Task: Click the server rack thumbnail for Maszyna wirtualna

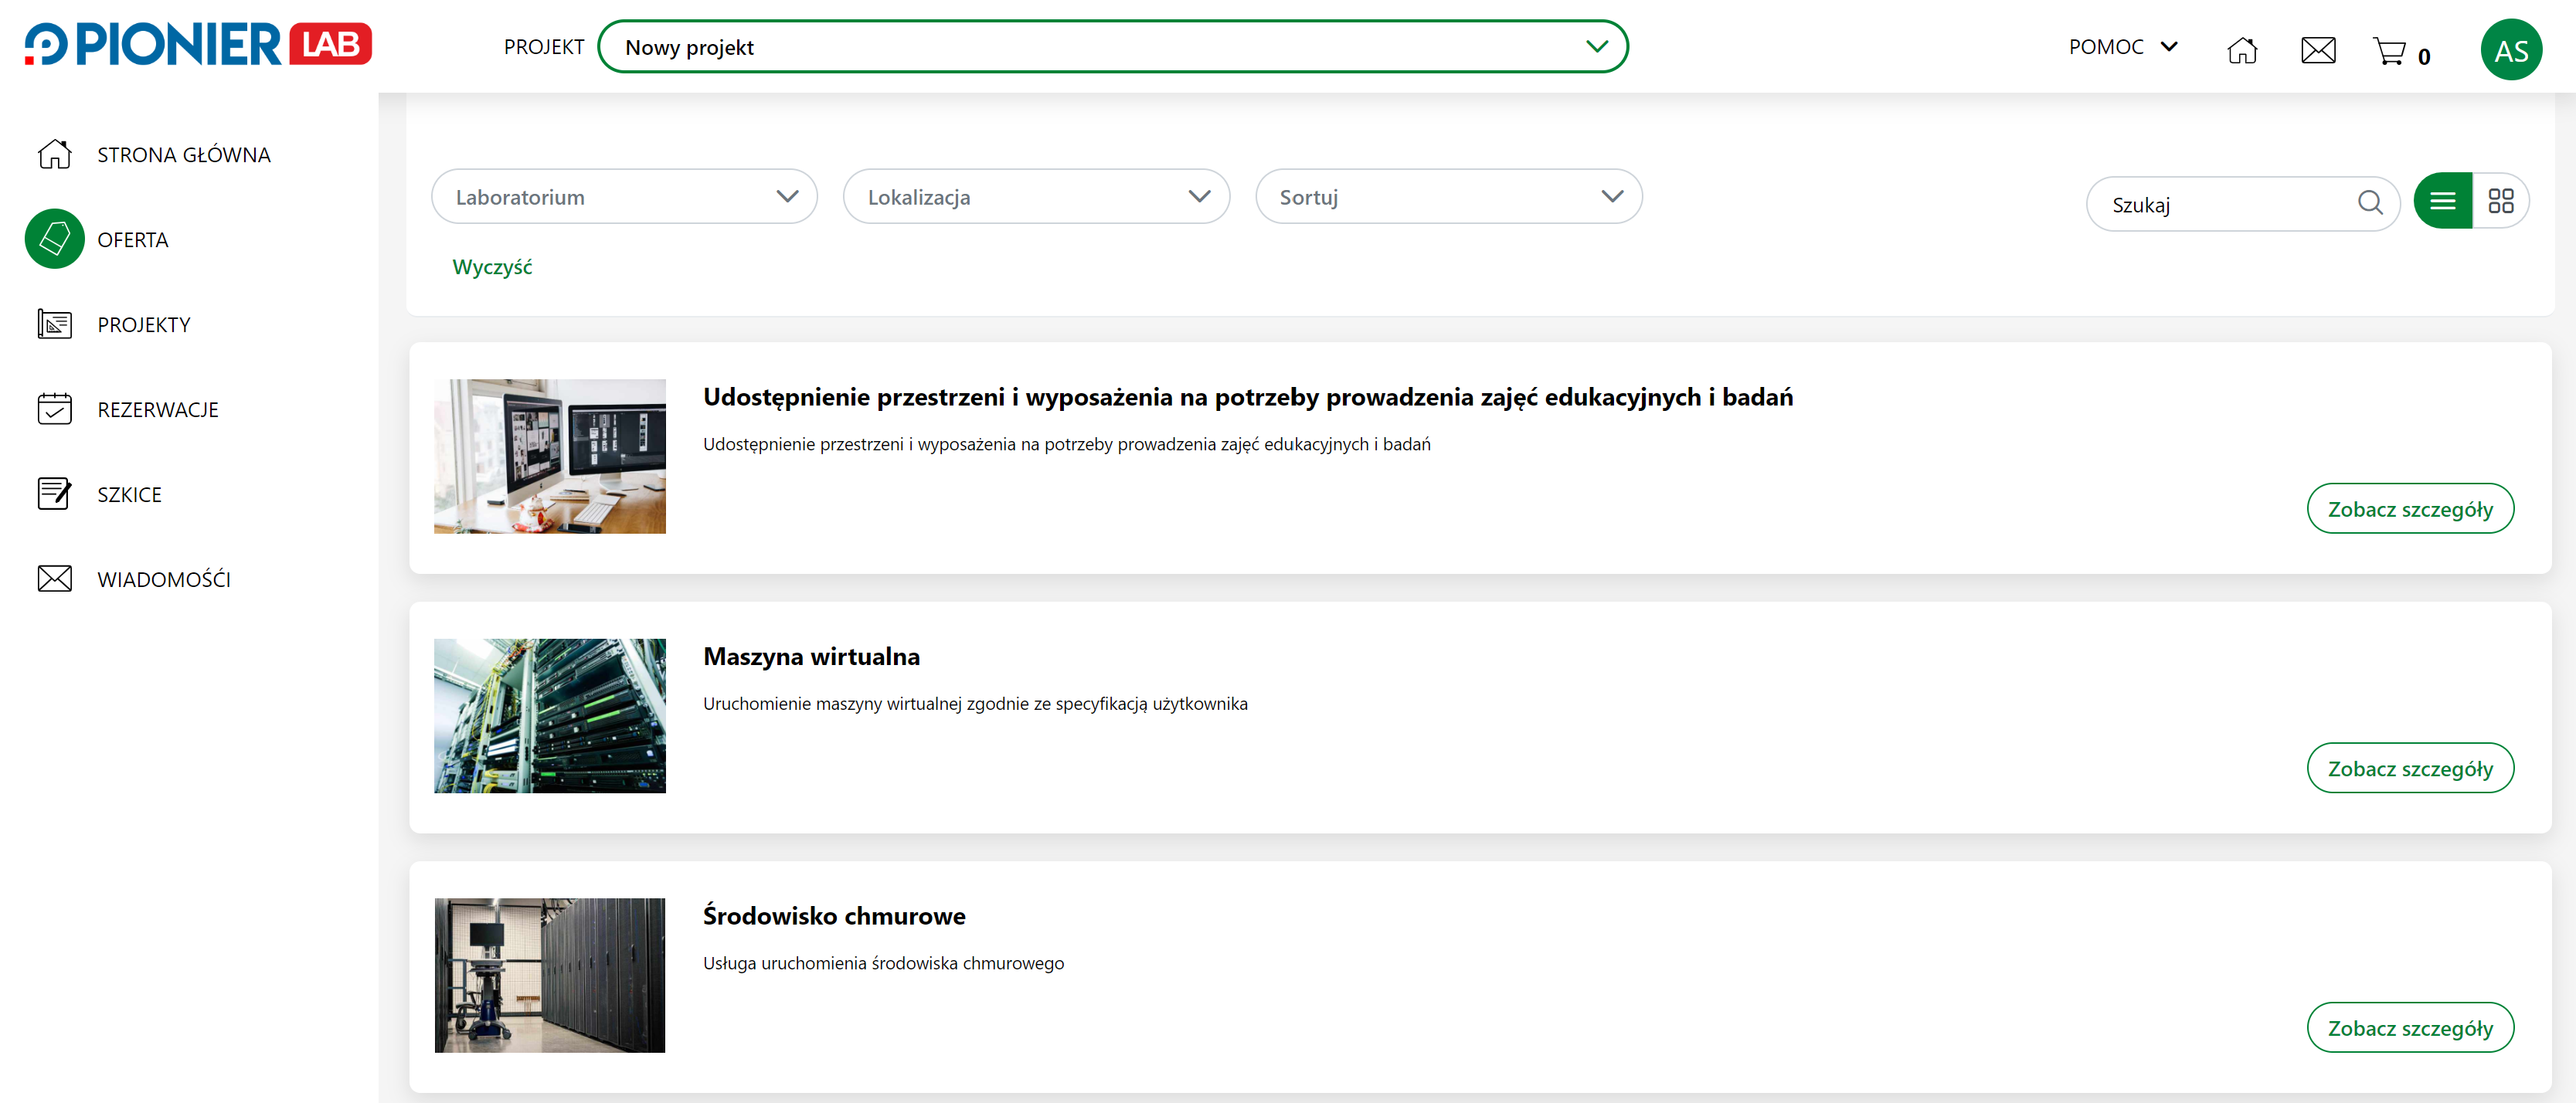Action: coord(549,716)
